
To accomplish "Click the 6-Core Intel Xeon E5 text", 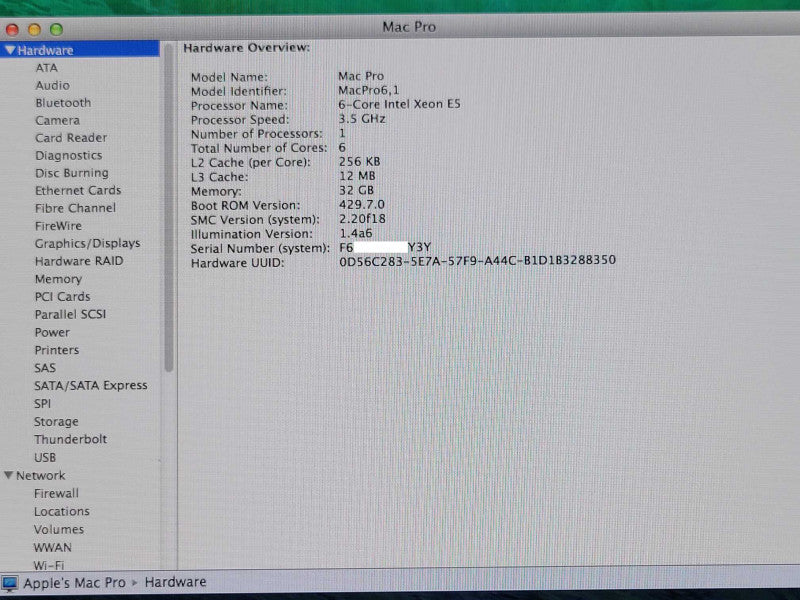I will (399, 104).
